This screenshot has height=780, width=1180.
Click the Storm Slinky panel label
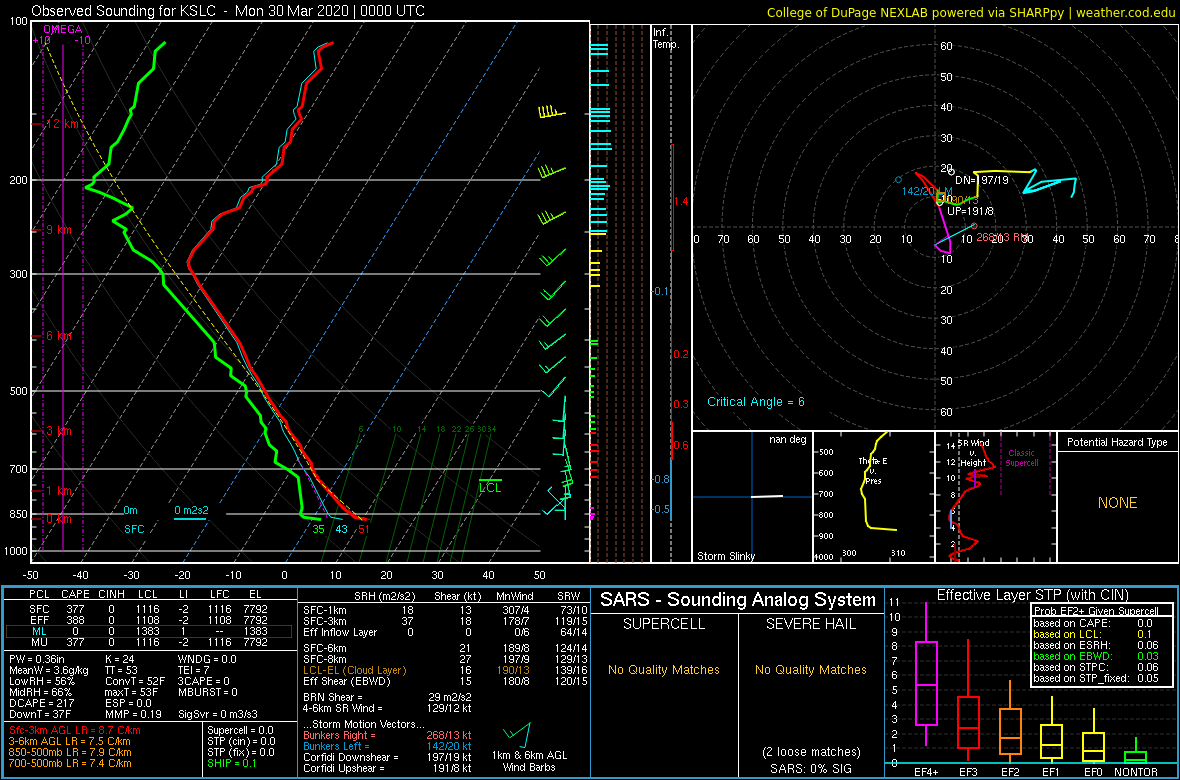pos(724,556)
